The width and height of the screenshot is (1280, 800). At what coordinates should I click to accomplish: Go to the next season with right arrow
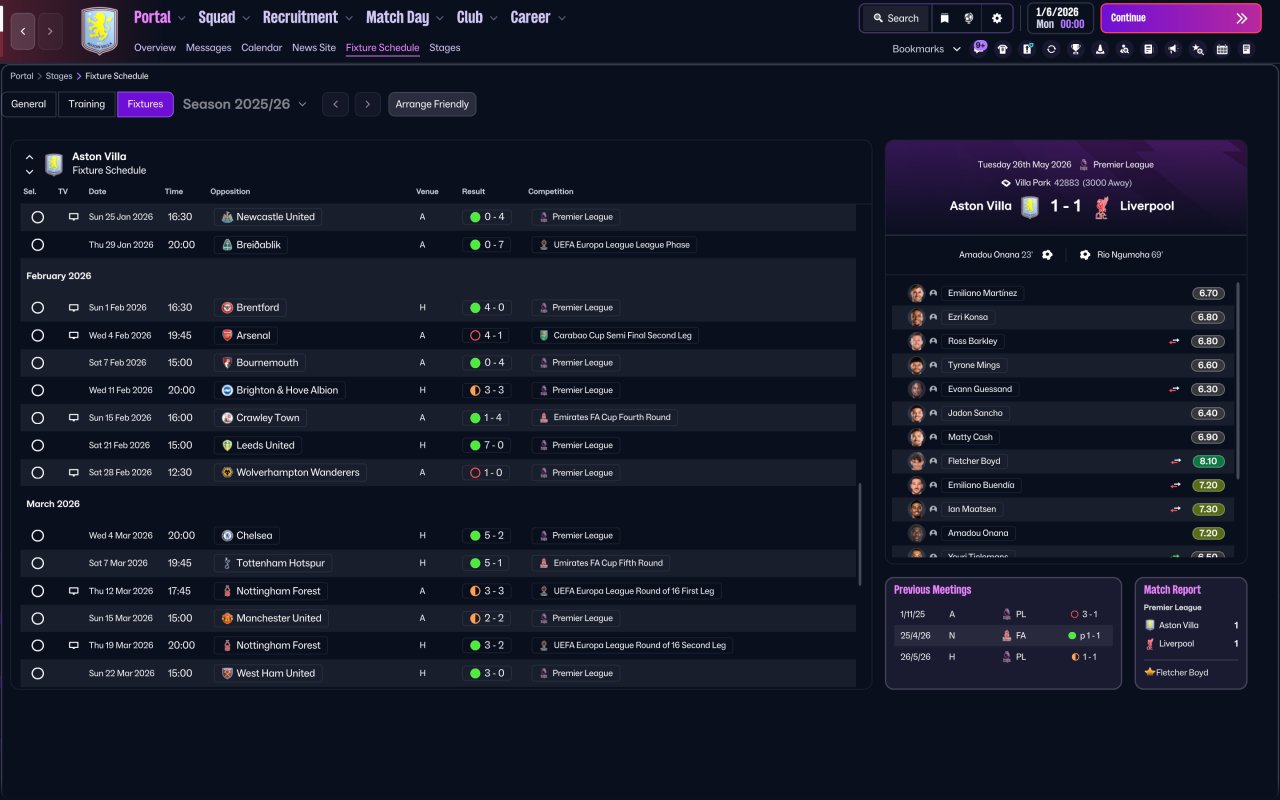(368, 104)
